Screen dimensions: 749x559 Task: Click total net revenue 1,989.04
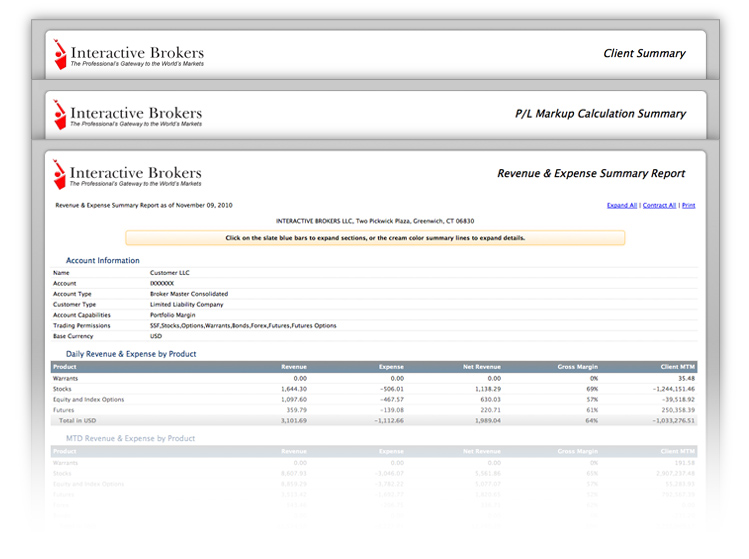click(488, 420)
